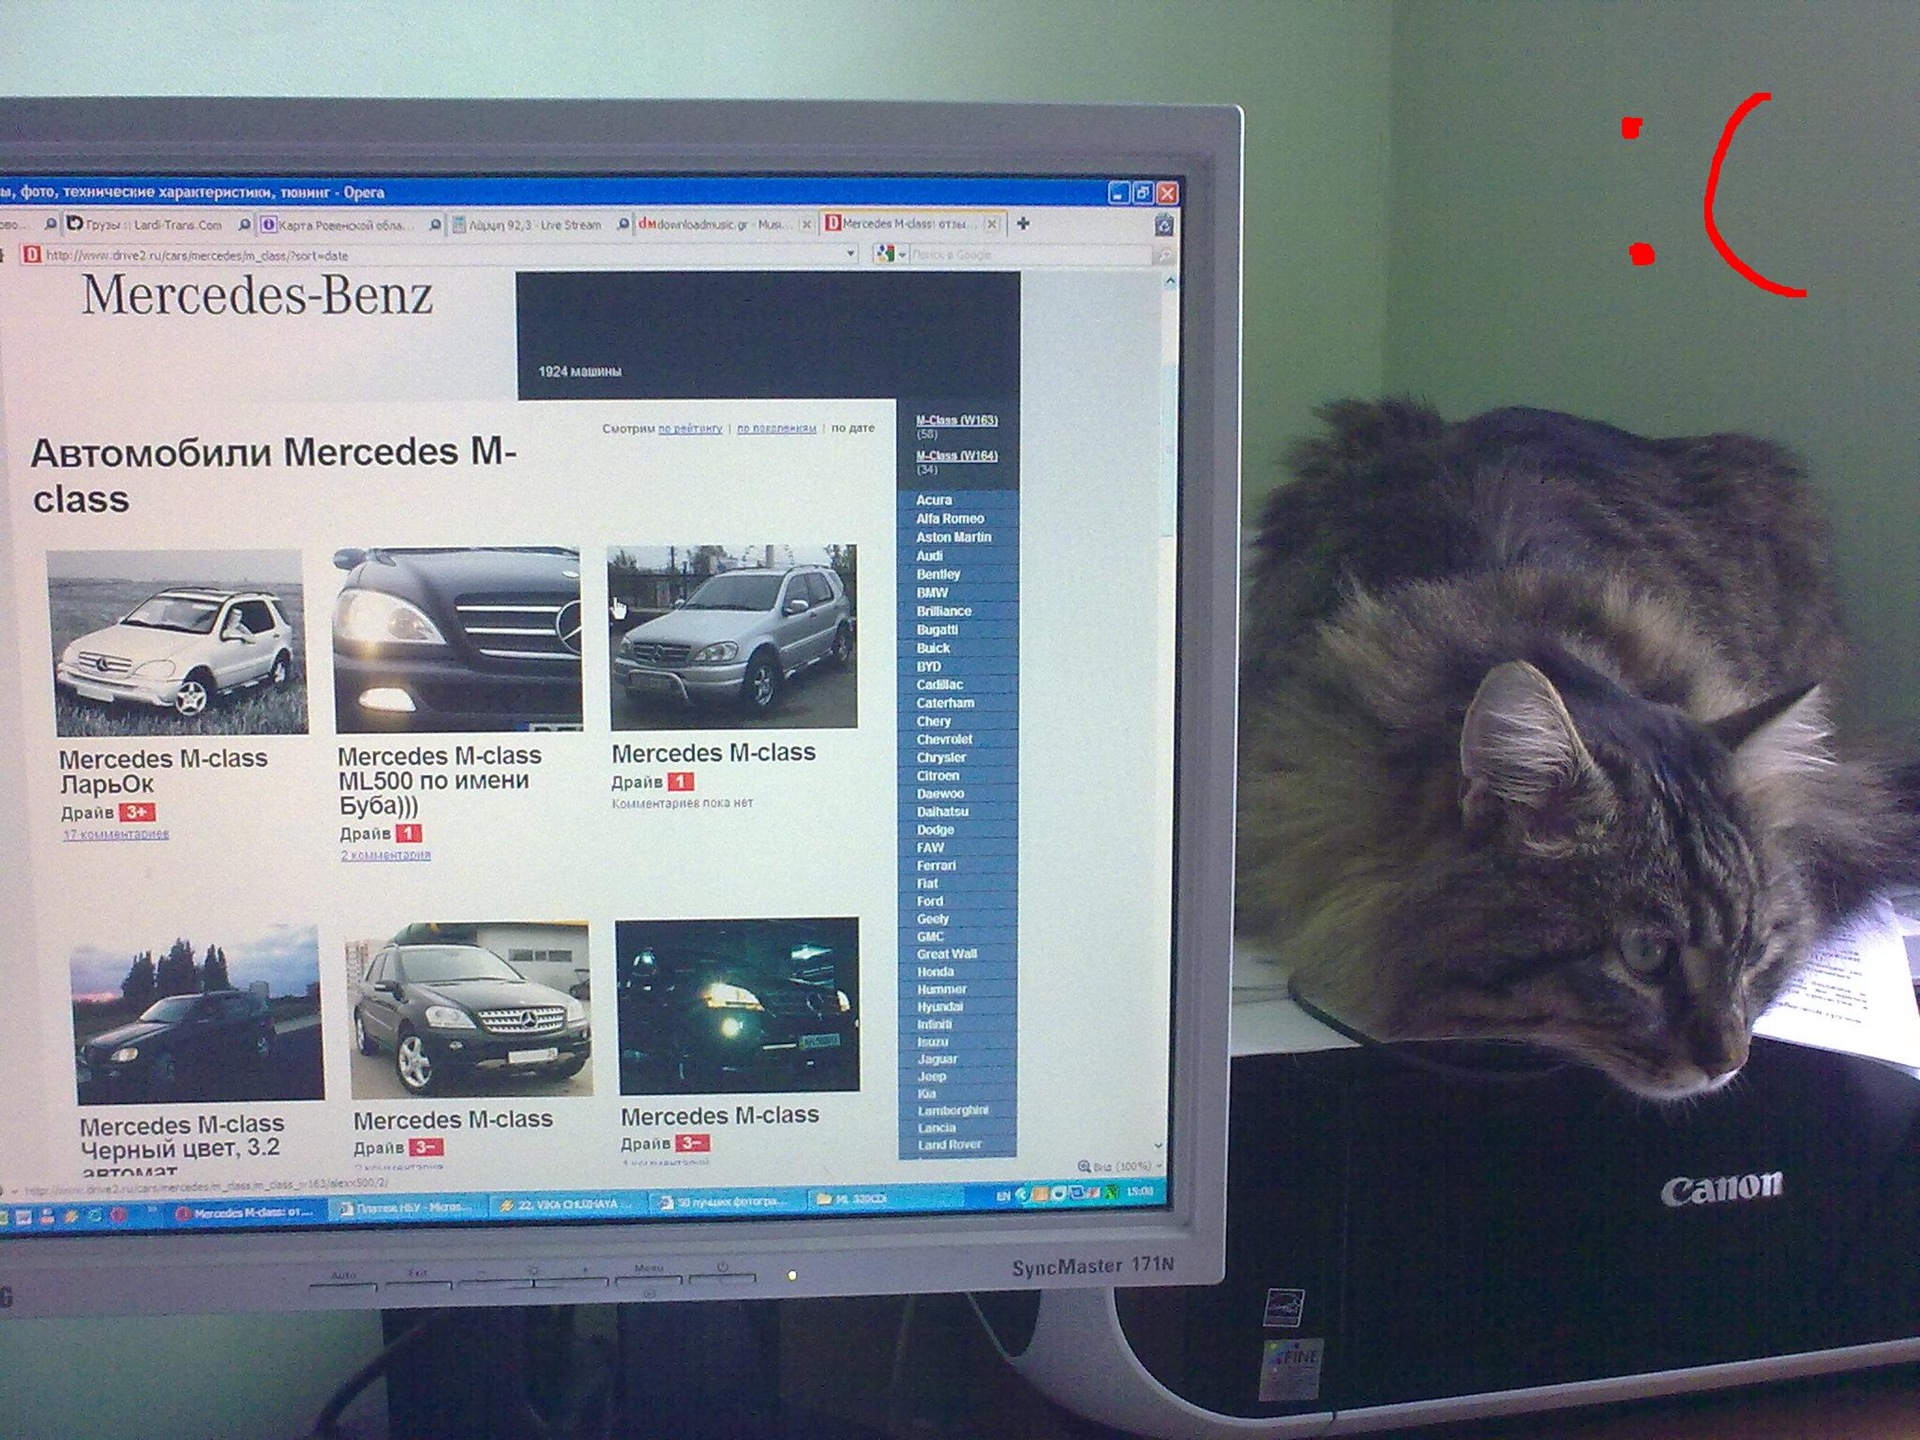Open the Mercedes M-class ЛарьОк title link
The image size is (1920, 1440).
163,771
